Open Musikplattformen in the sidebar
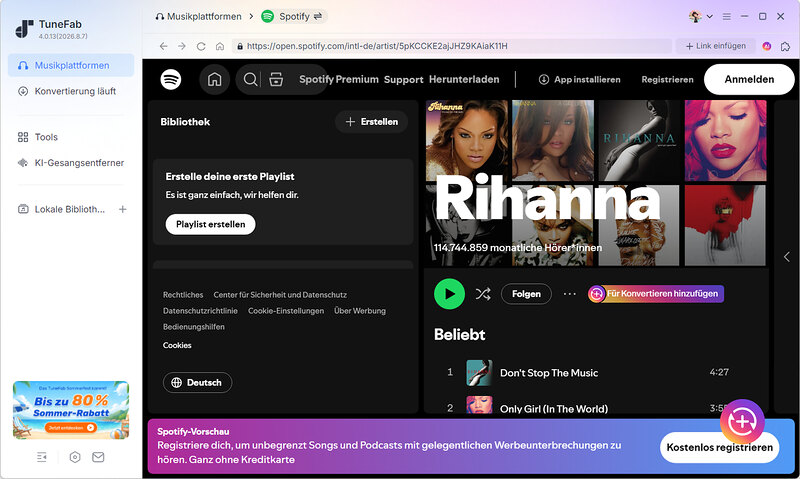The height and width of the screenshot is (479, 800). point(71,65)
